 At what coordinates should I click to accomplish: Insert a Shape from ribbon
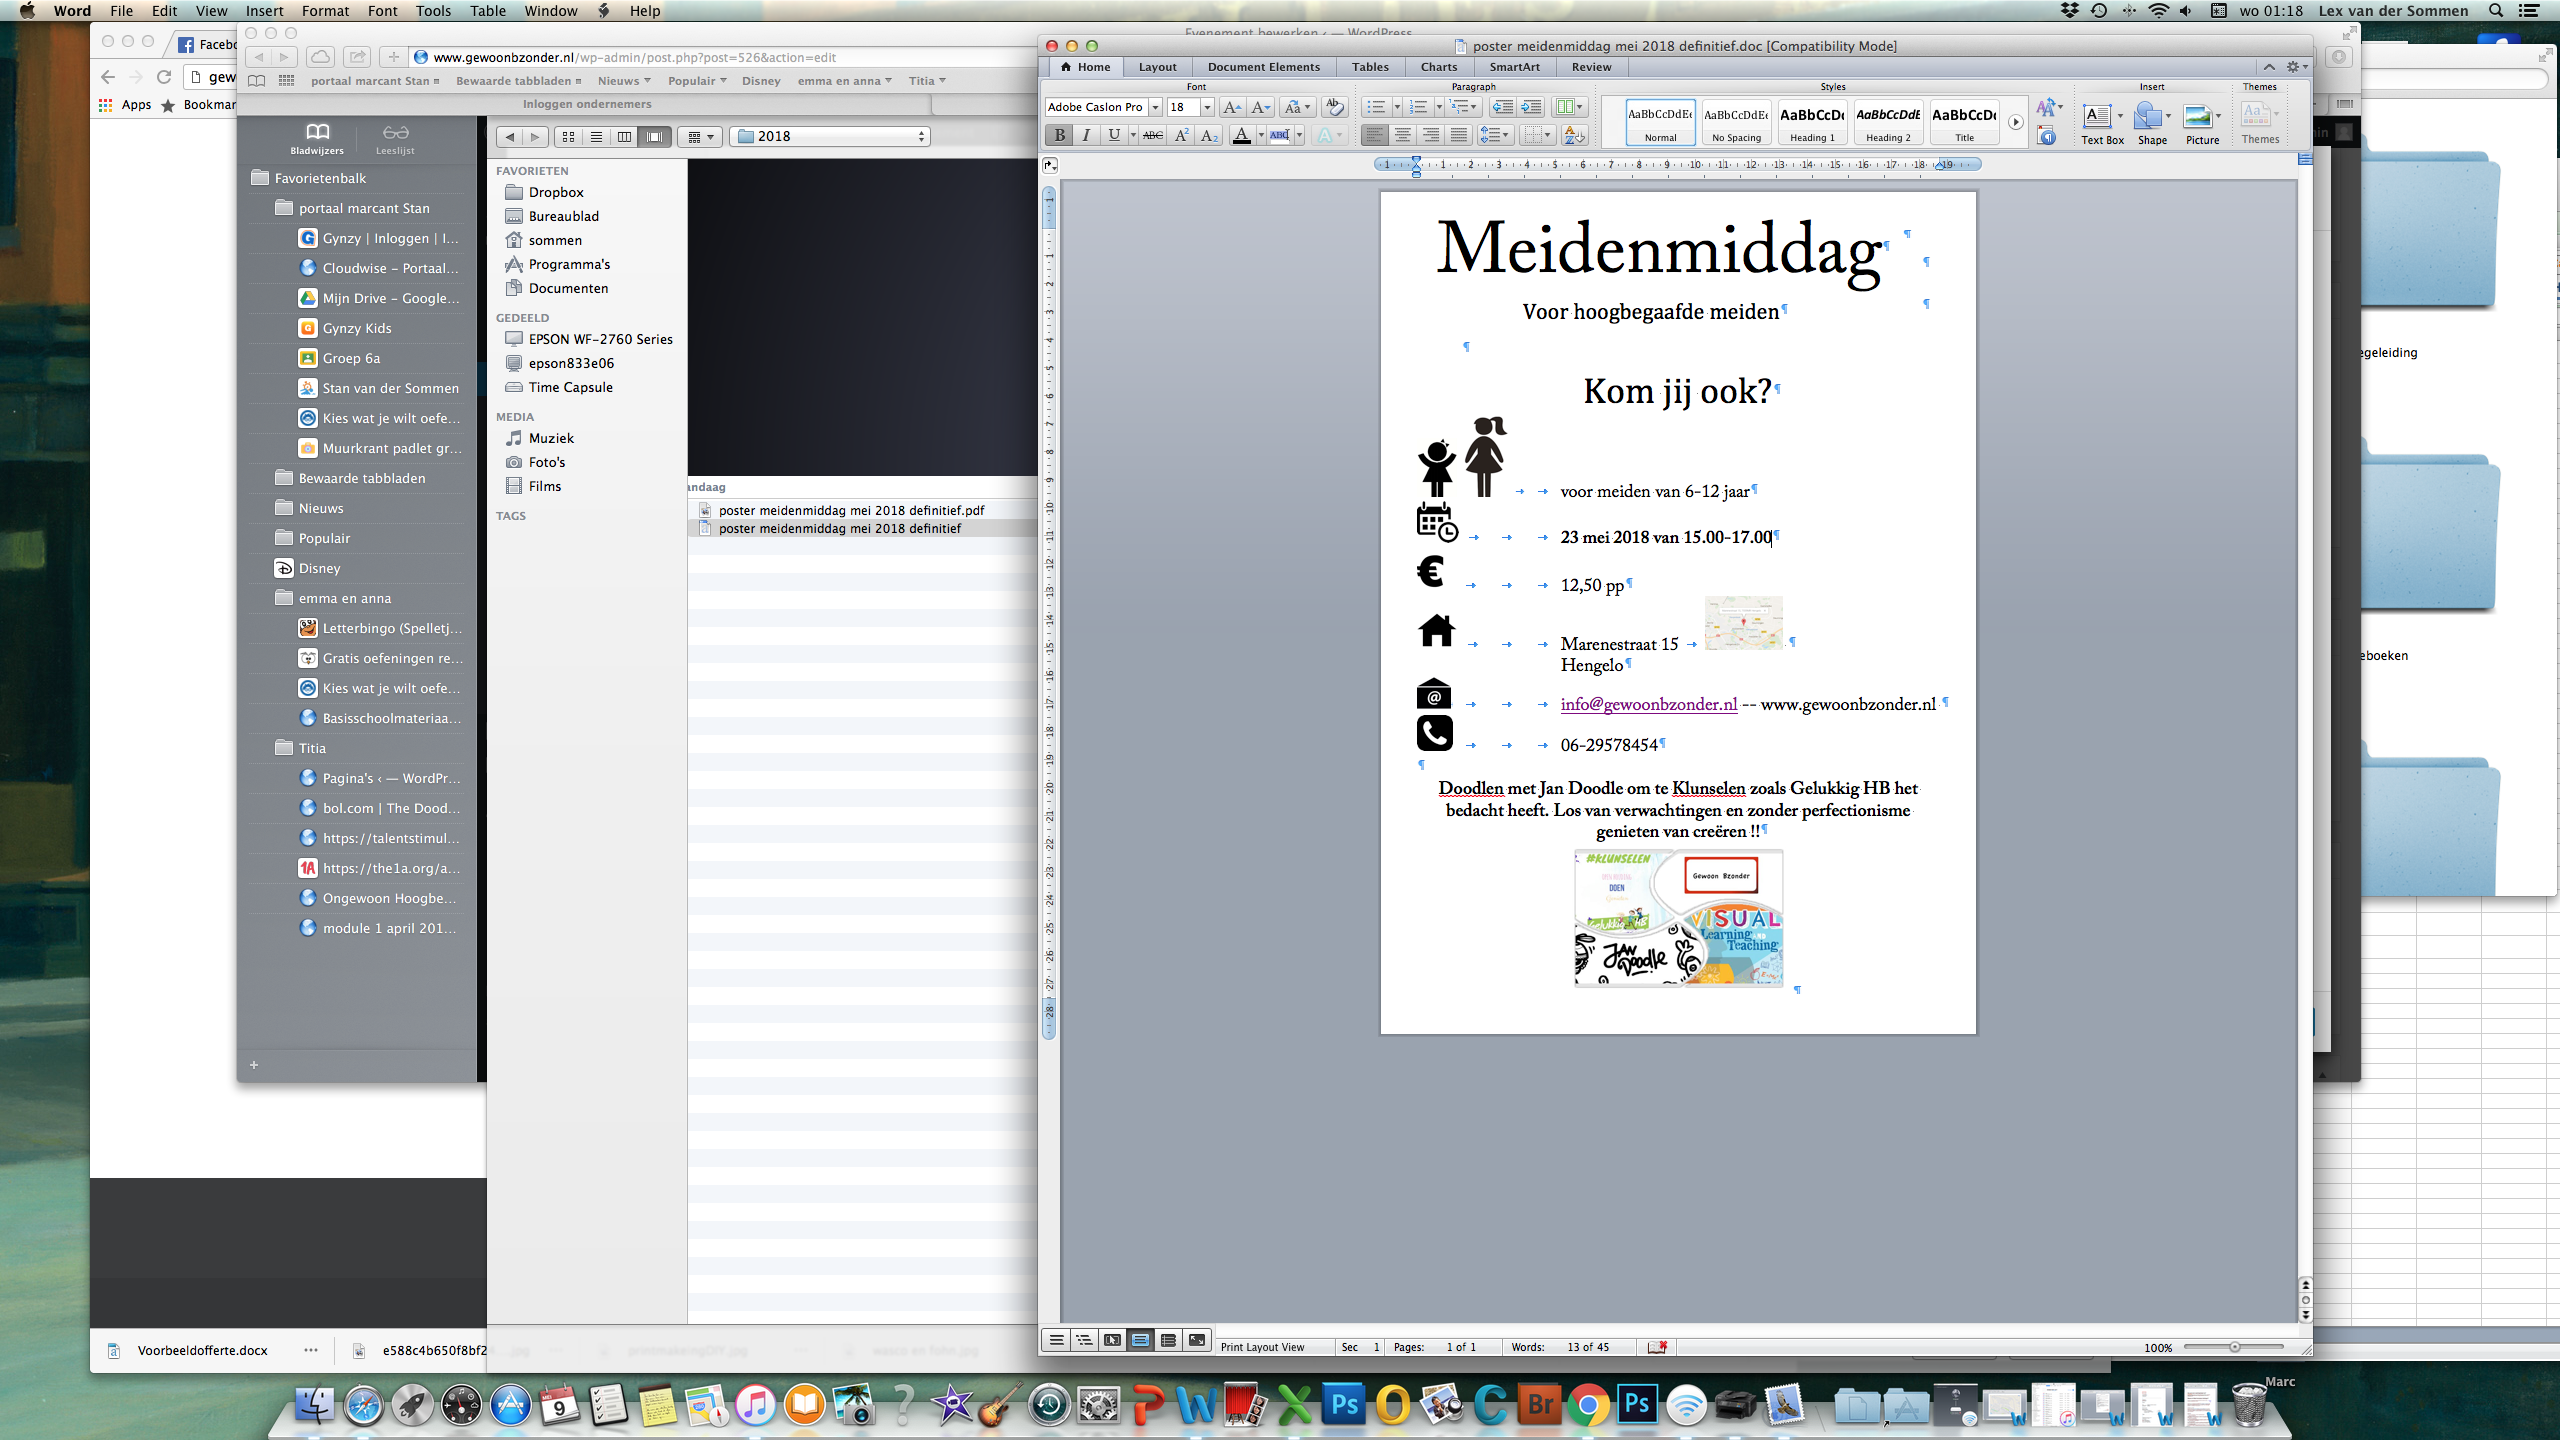click(2152, 123)
